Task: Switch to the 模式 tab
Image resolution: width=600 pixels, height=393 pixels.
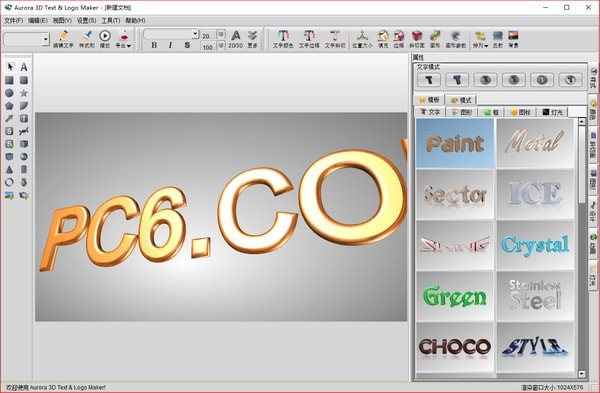Action: [461, 100]
